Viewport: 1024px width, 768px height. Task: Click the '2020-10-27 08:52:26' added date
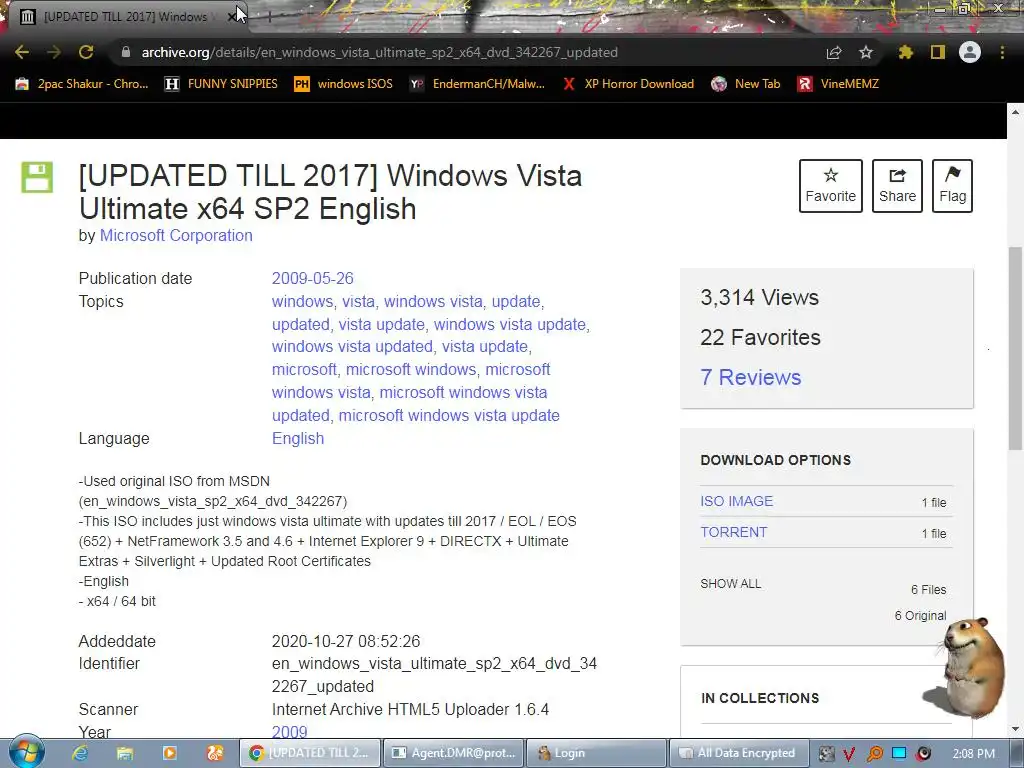345,641
